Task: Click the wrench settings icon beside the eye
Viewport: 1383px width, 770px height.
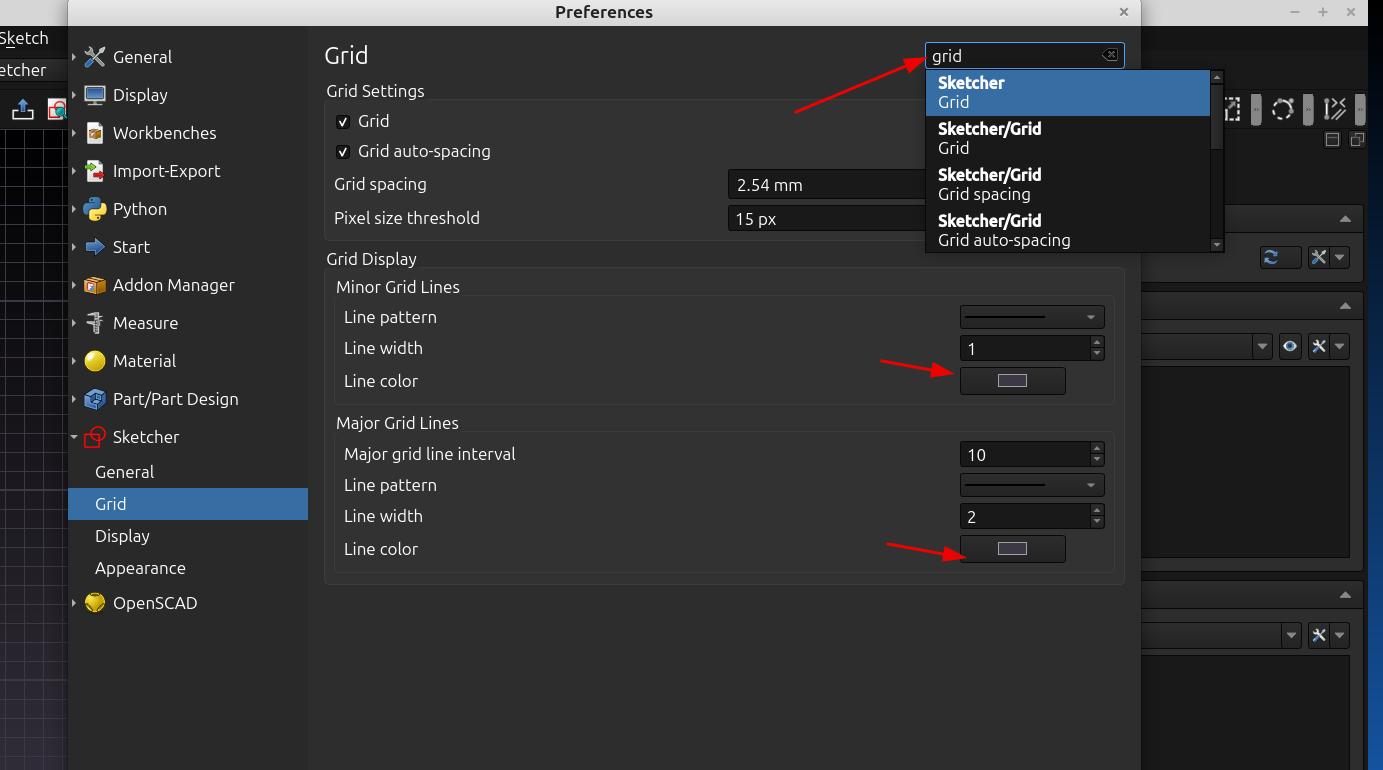Action: coord(1319,347)
